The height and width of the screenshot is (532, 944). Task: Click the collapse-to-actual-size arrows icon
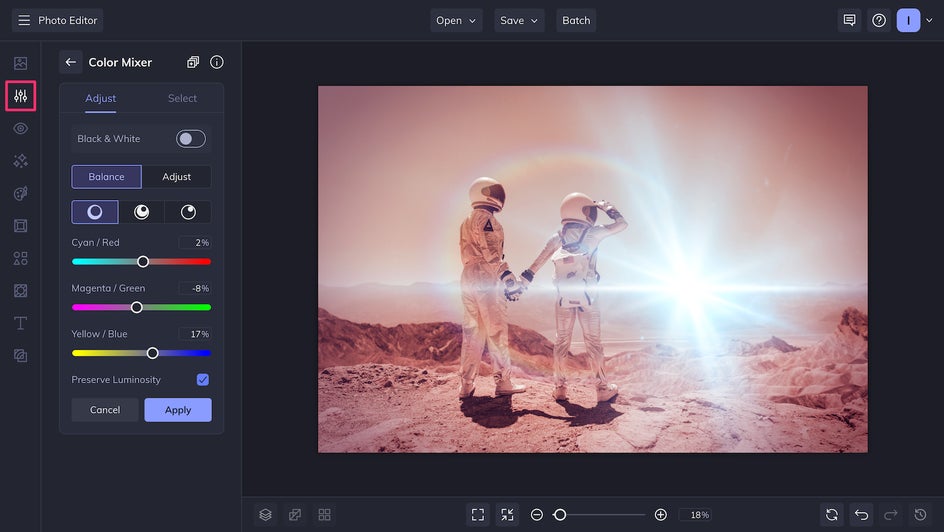tap(508, 515)
